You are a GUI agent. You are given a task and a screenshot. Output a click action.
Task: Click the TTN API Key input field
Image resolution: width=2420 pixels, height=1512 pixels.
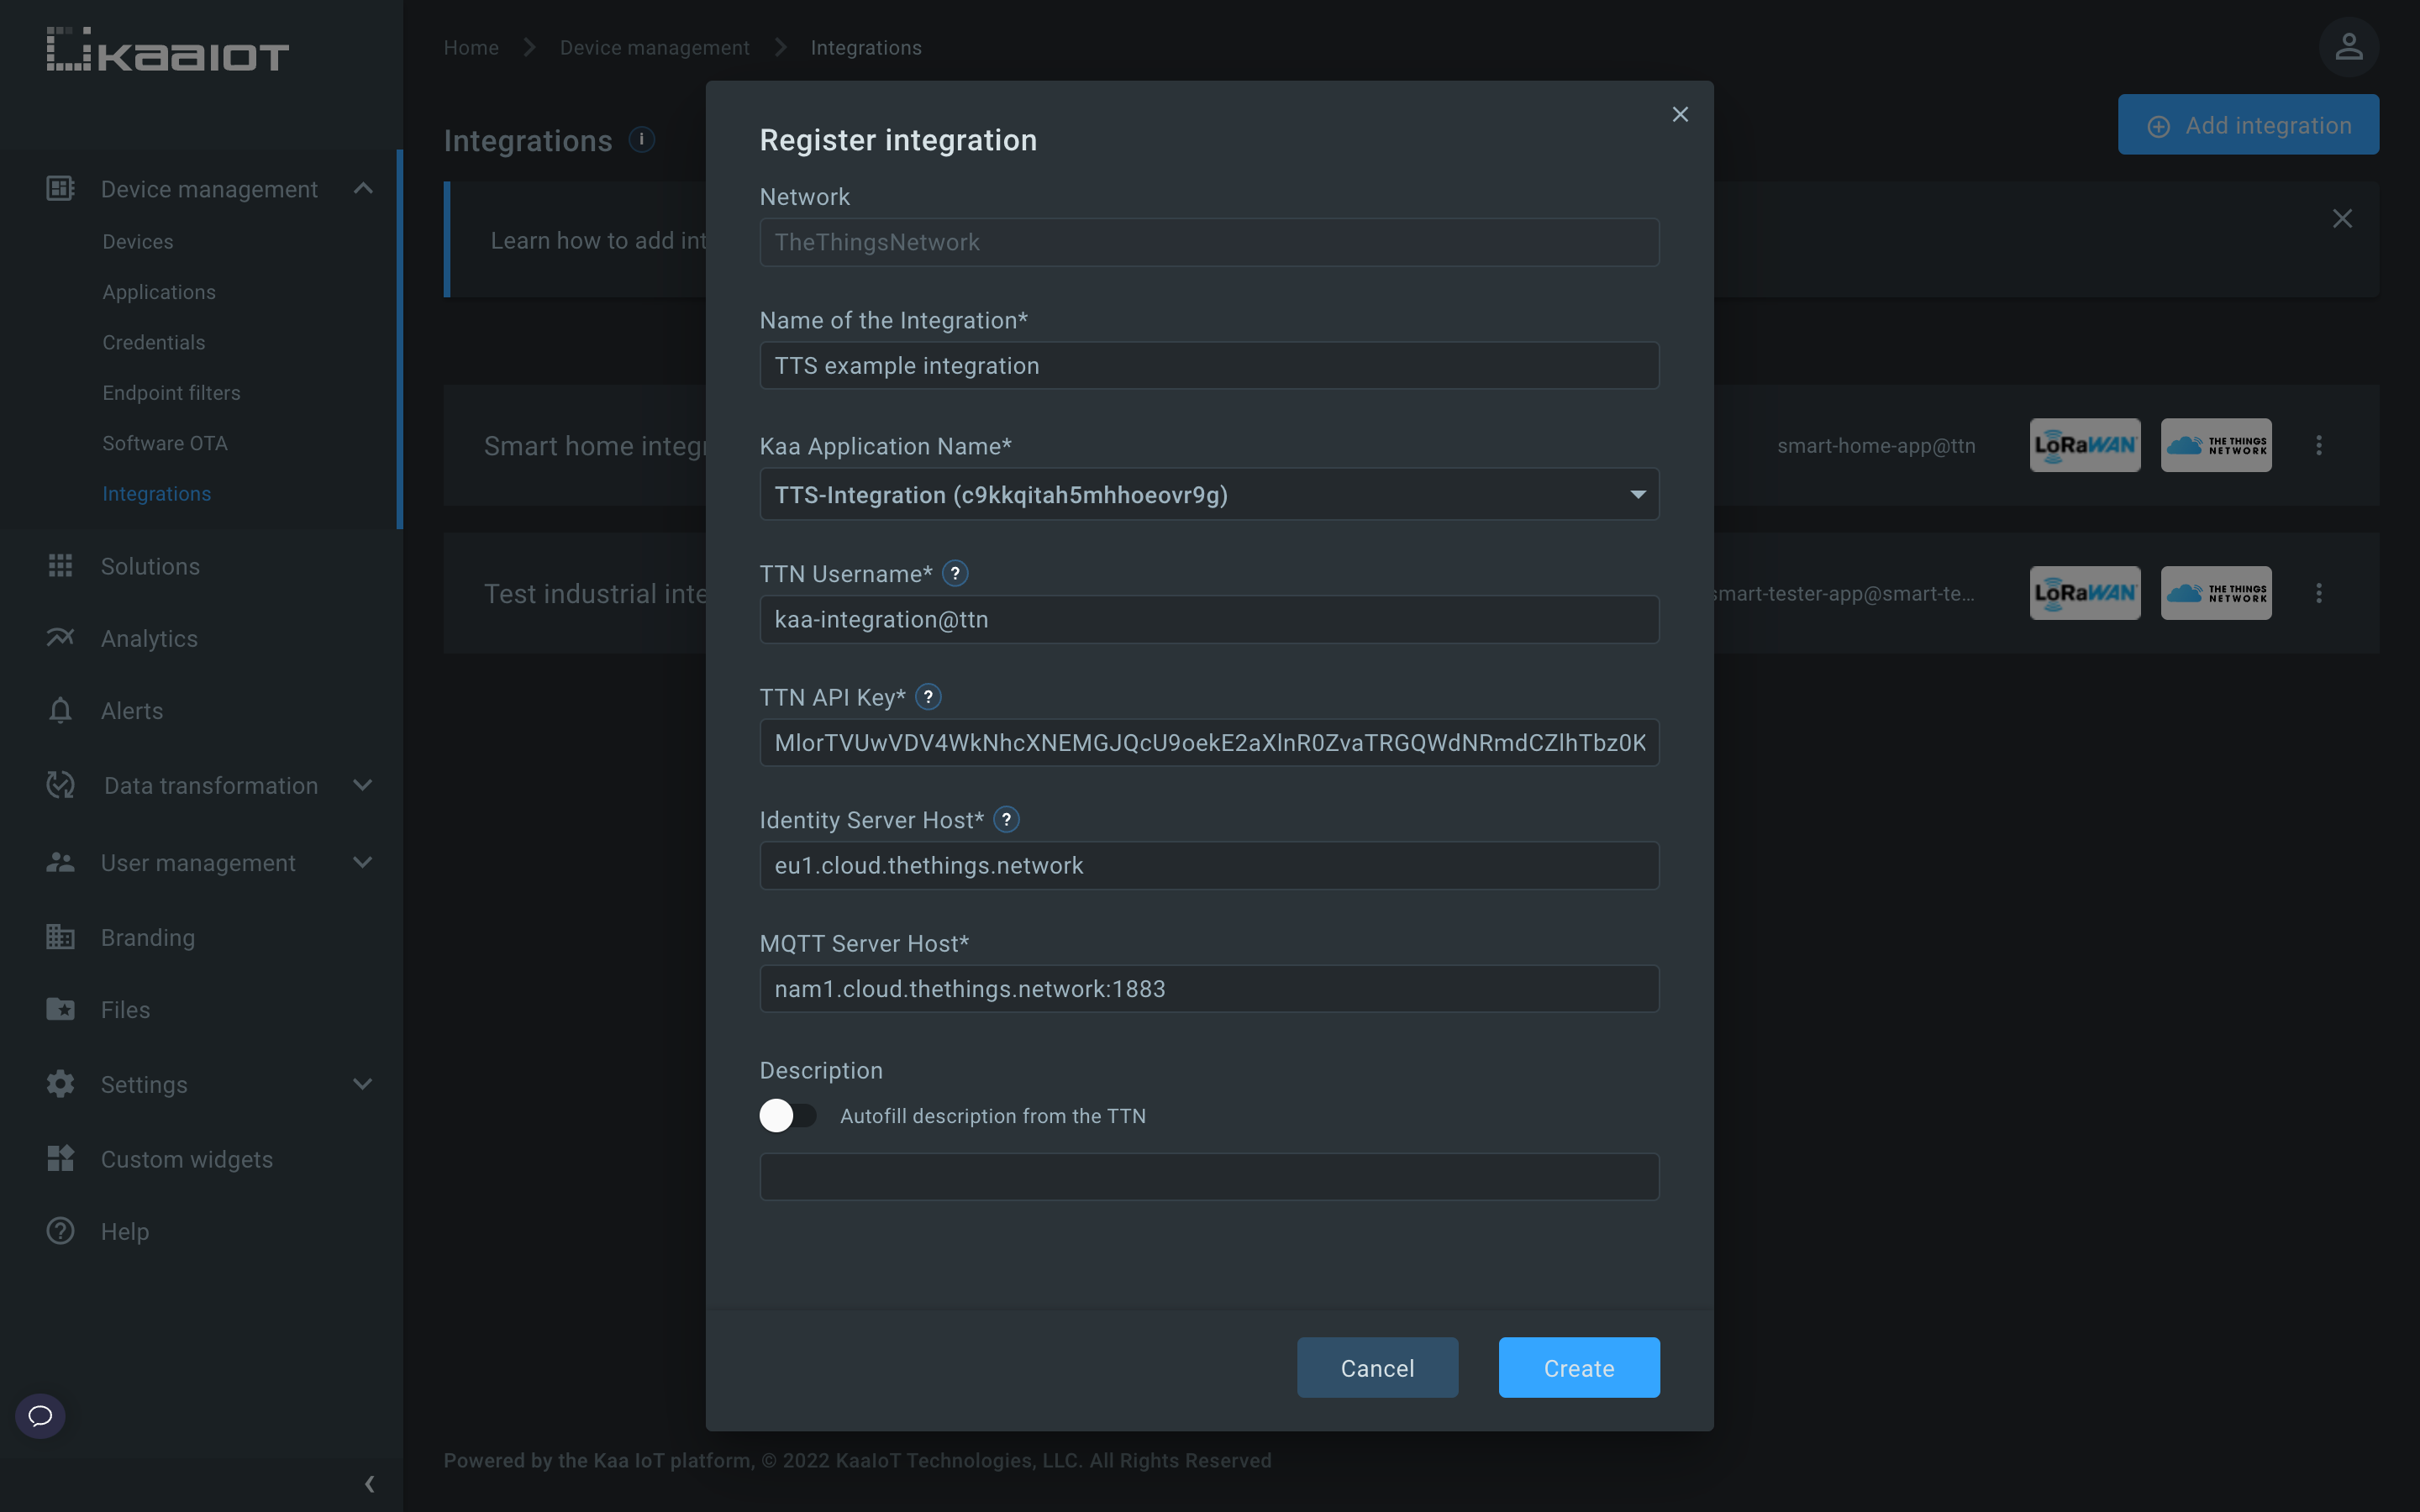coord(1209,742)
